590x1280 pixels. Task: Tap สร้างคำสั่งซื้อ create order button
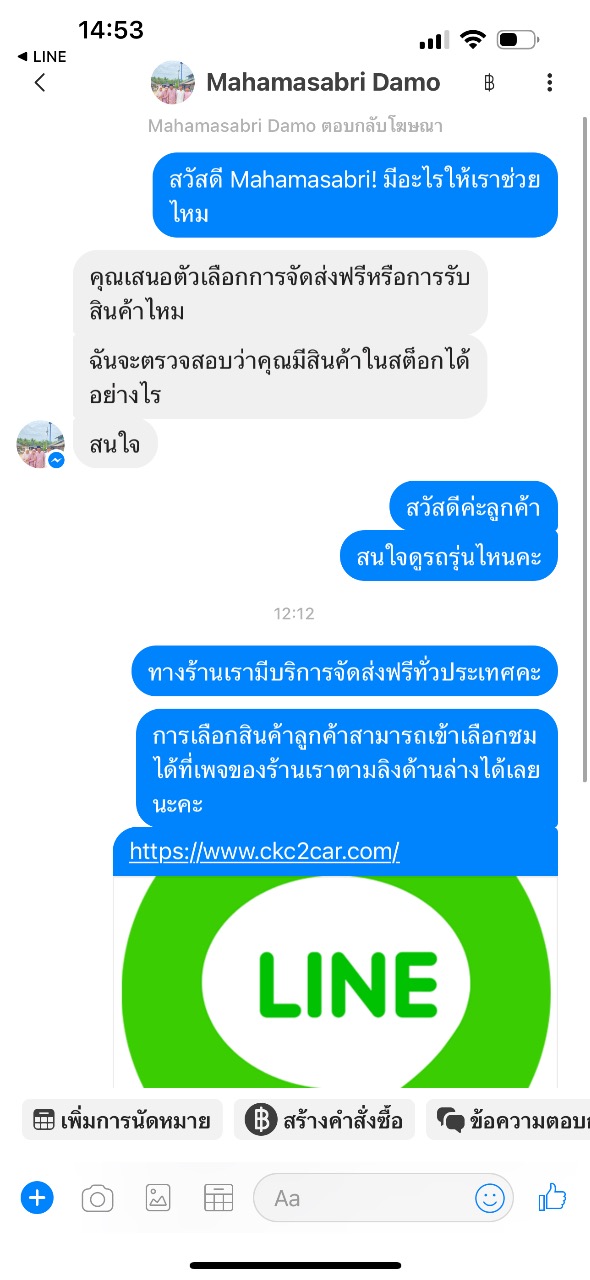[x=324, y=1120]
